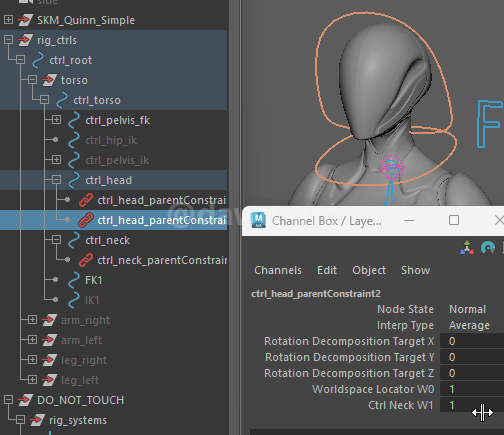
Task: Click the ctrl_hip_ik curve icon
Action: (x=74, y=140)
